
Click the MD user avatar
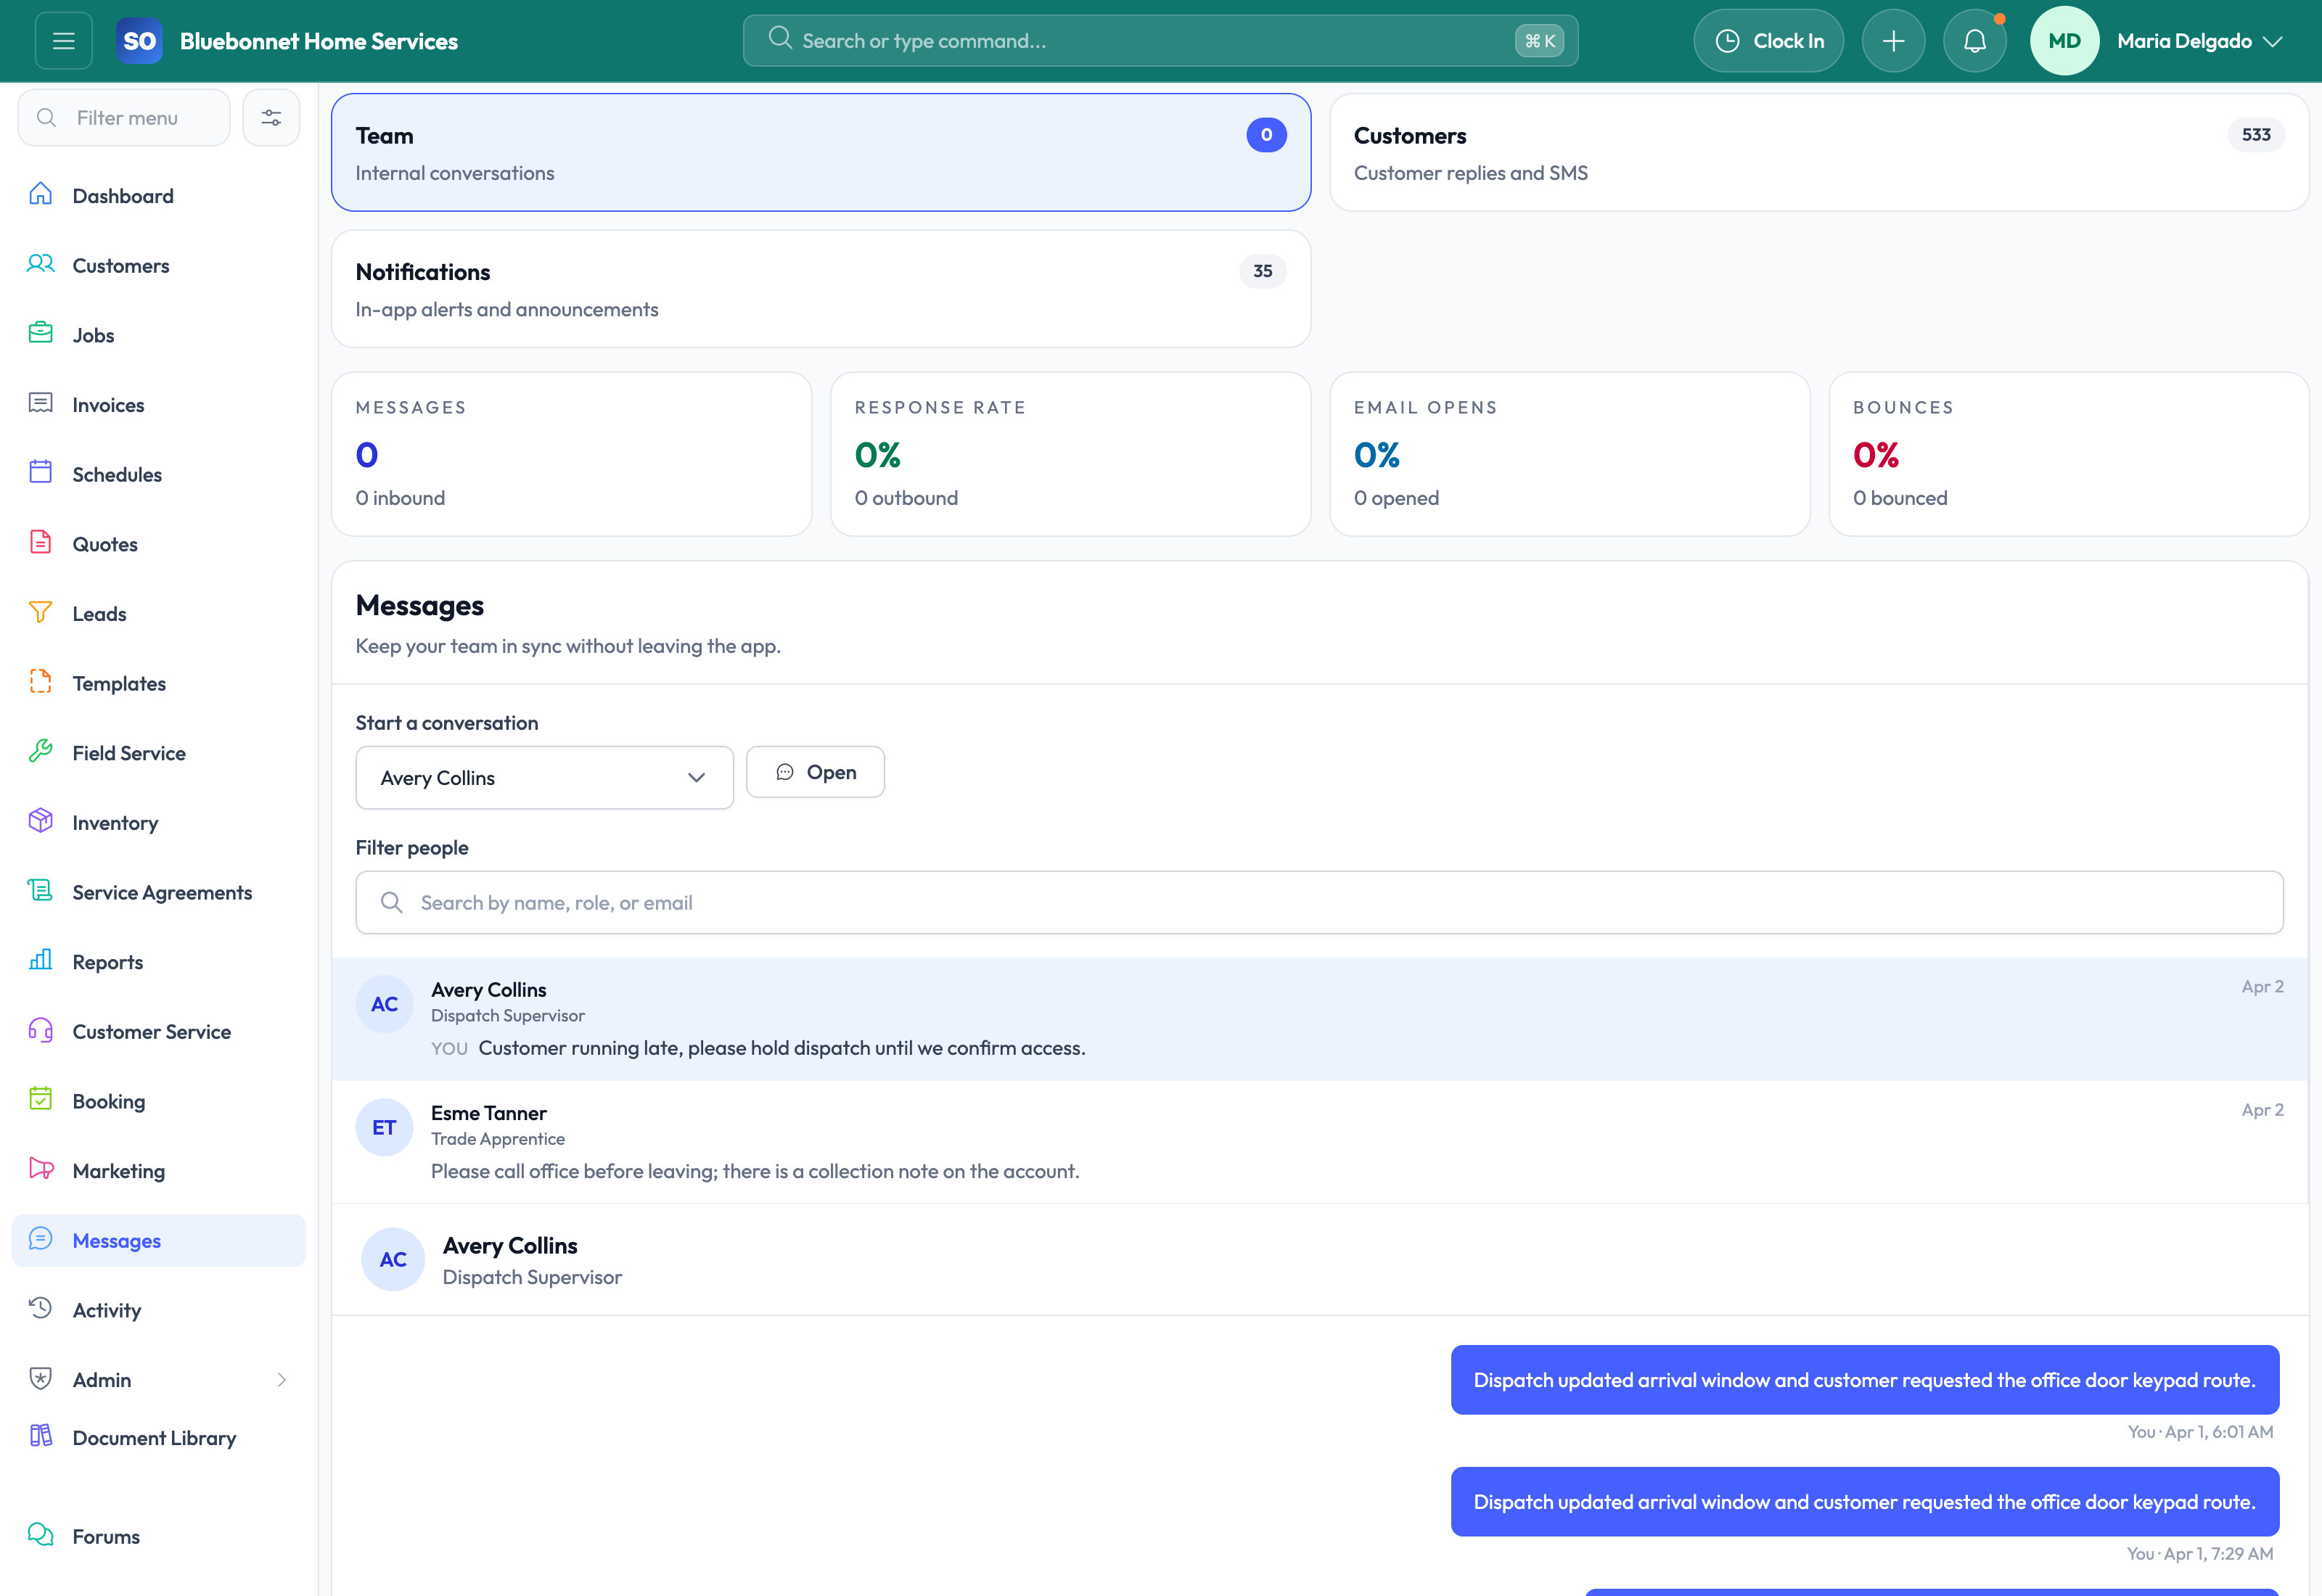[x=2064, y=41]
